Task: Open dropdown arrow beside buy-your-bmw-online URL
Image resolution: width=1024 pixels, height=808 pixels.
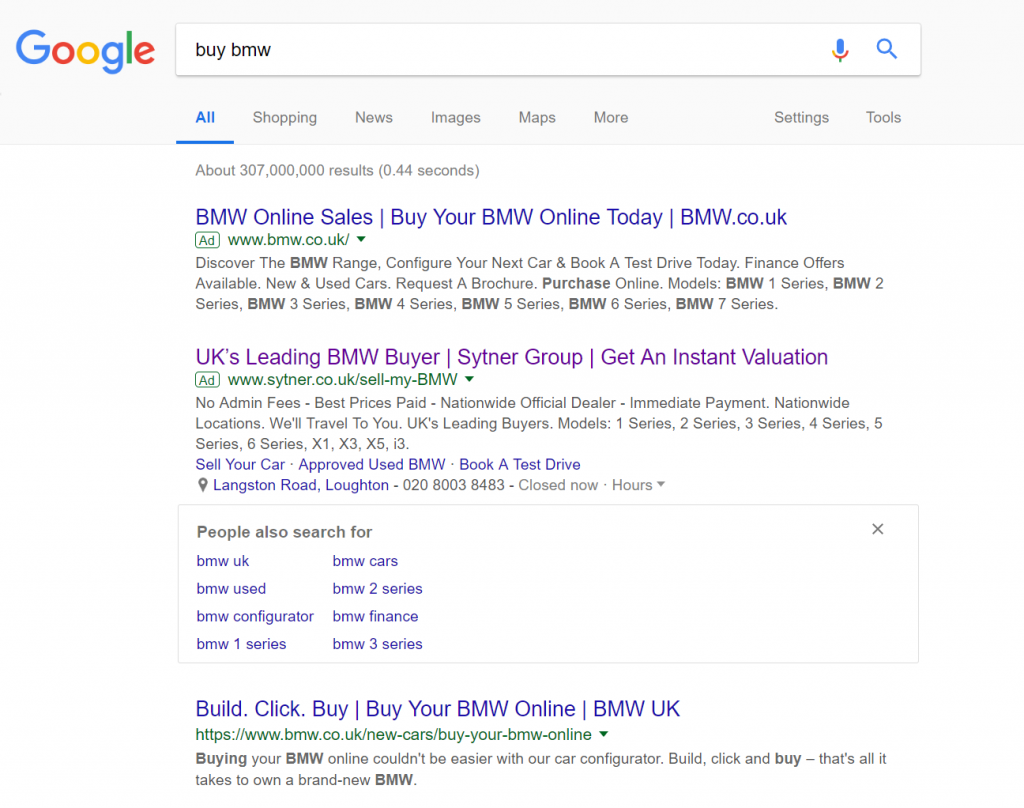Action: 603,734
